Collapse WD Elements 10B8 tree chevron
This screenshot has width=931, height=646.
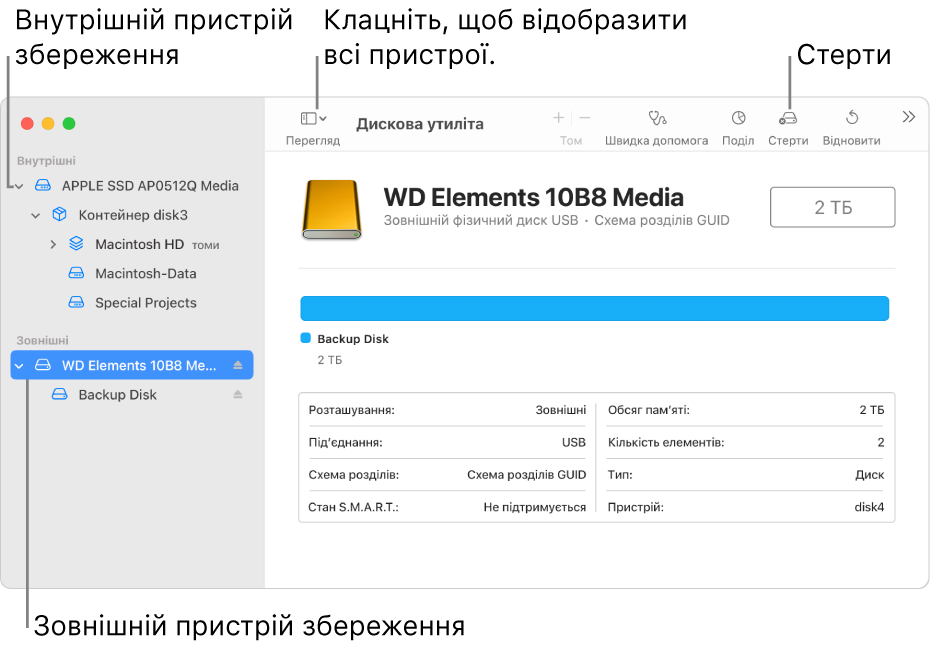[x=19, y=366]
